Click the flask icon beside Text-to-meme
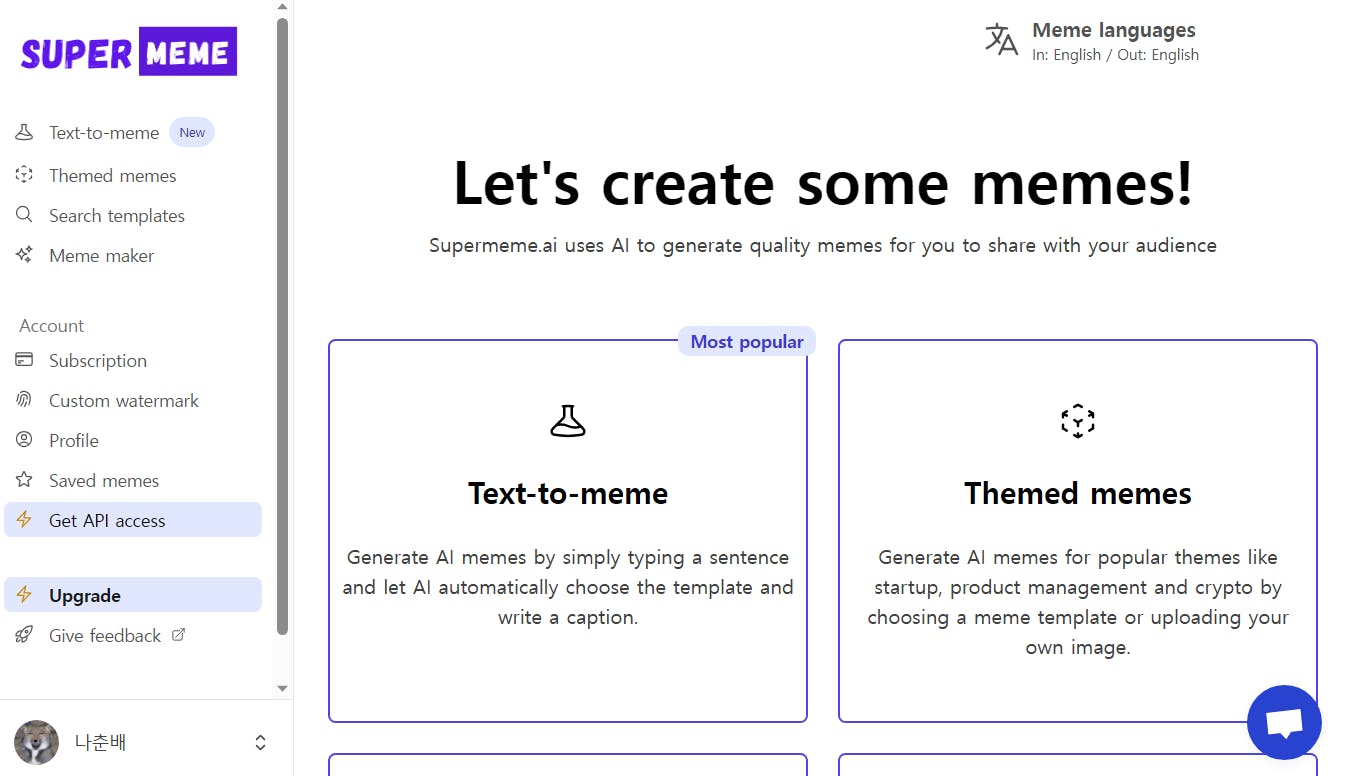This screenshot has width=1347, height=776. (x=24, y=132)
